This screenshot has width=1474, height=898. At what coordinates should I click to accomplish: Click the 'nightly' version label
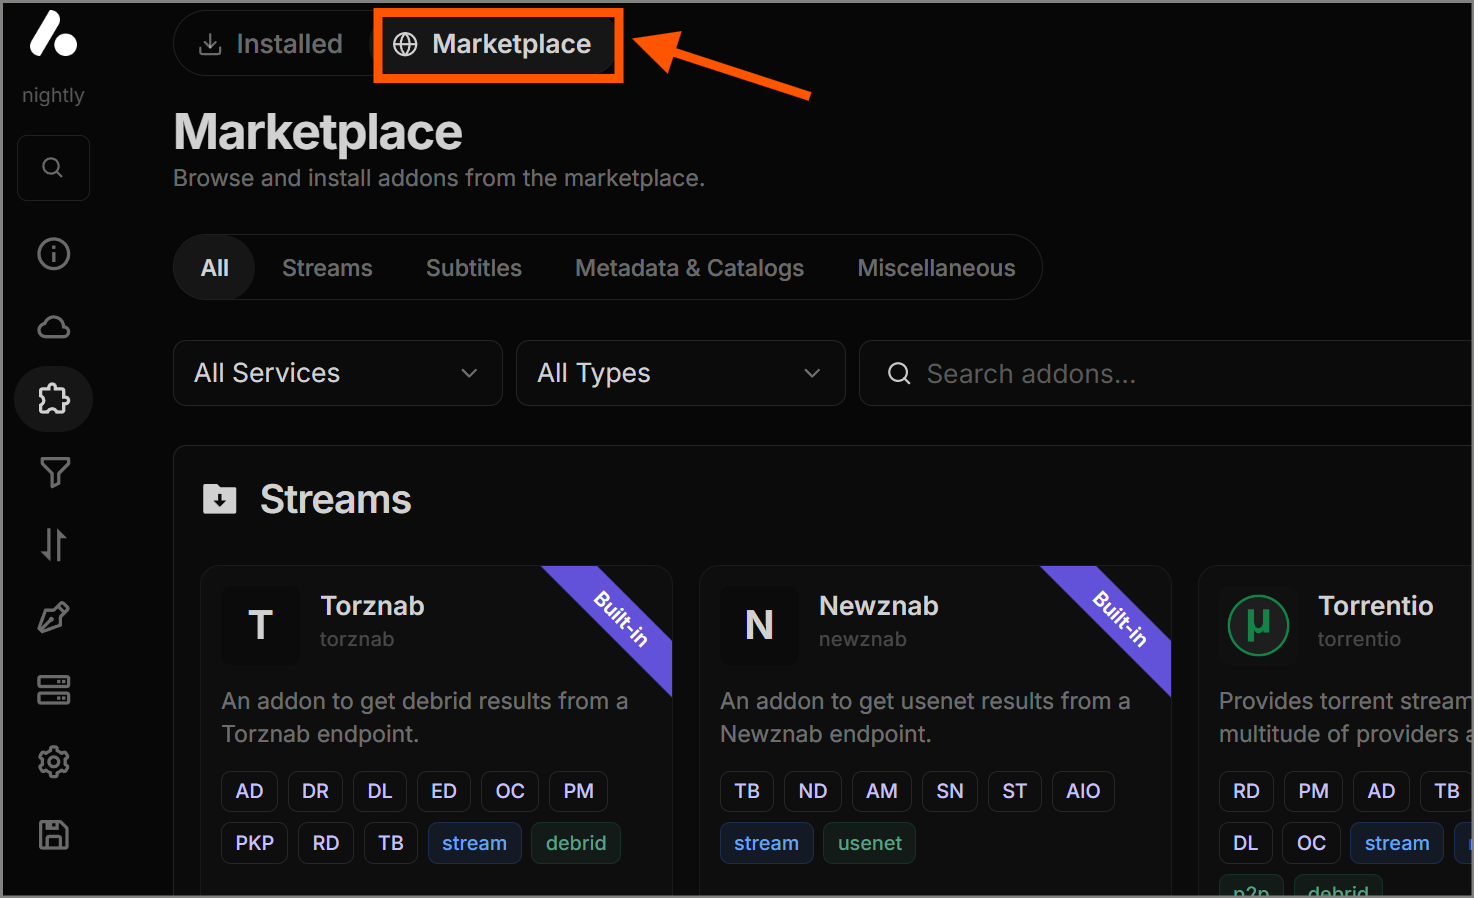[x=53, y=95]
